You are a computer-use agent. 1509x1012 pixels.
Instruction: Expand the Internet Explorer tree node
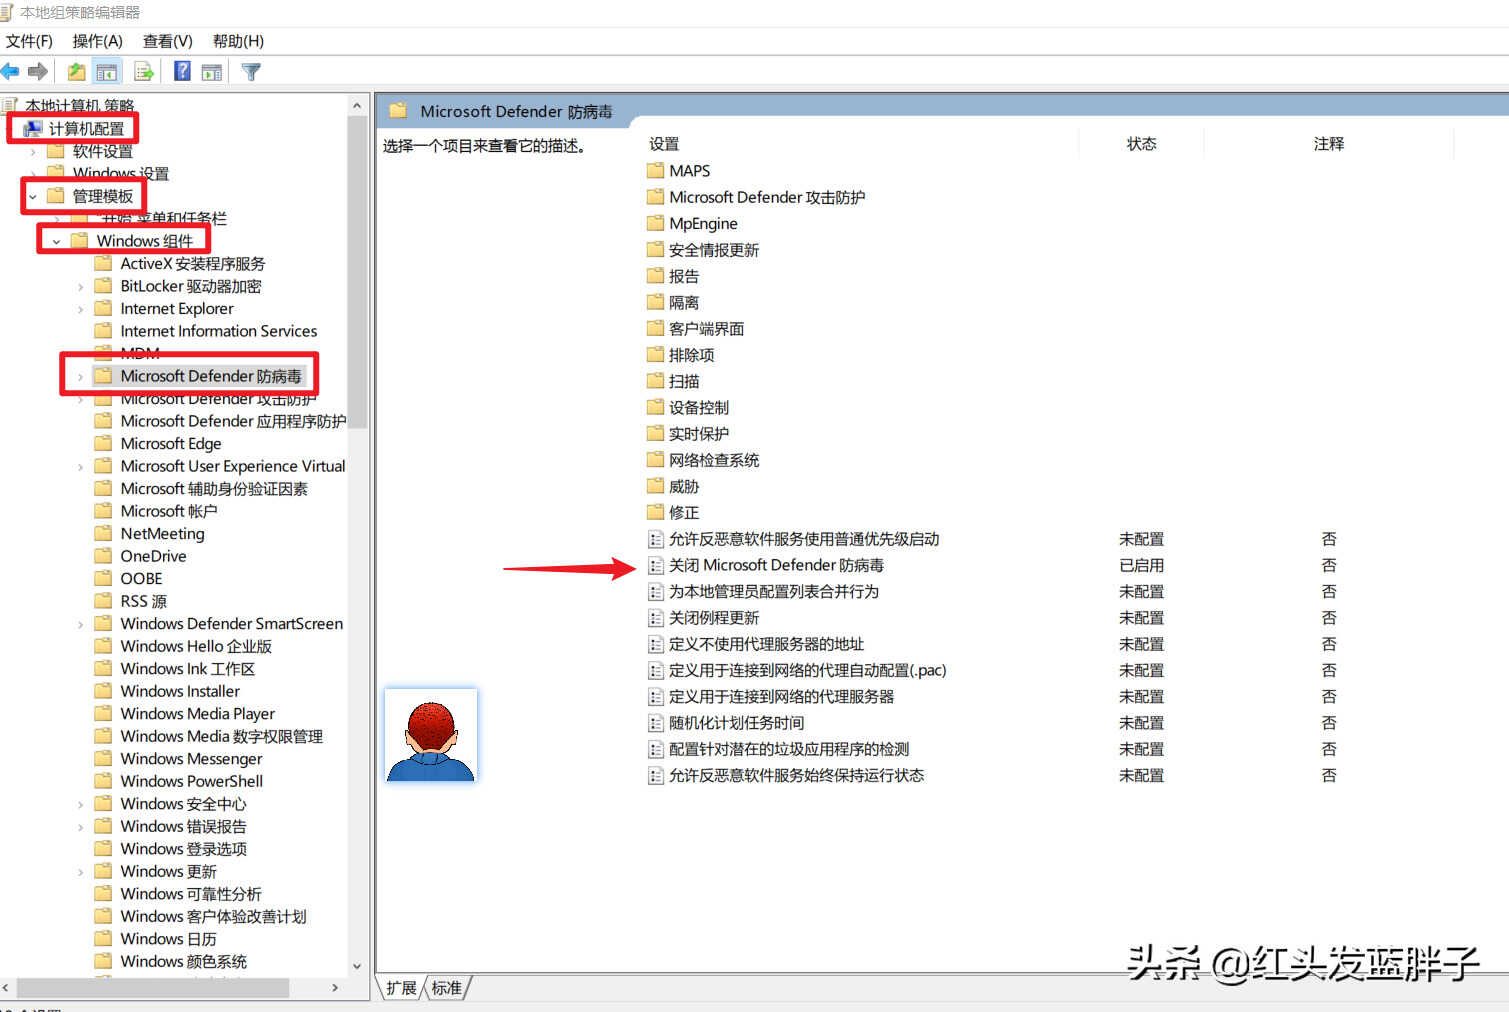pyautogui.click(x=81, y=309)
